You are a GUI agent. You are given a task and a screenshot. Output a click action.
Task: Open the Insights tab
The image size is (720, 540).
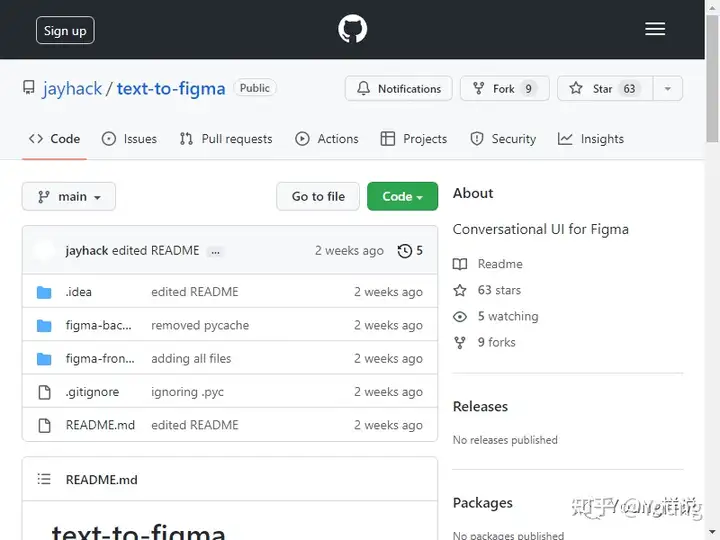pos(591,139)
